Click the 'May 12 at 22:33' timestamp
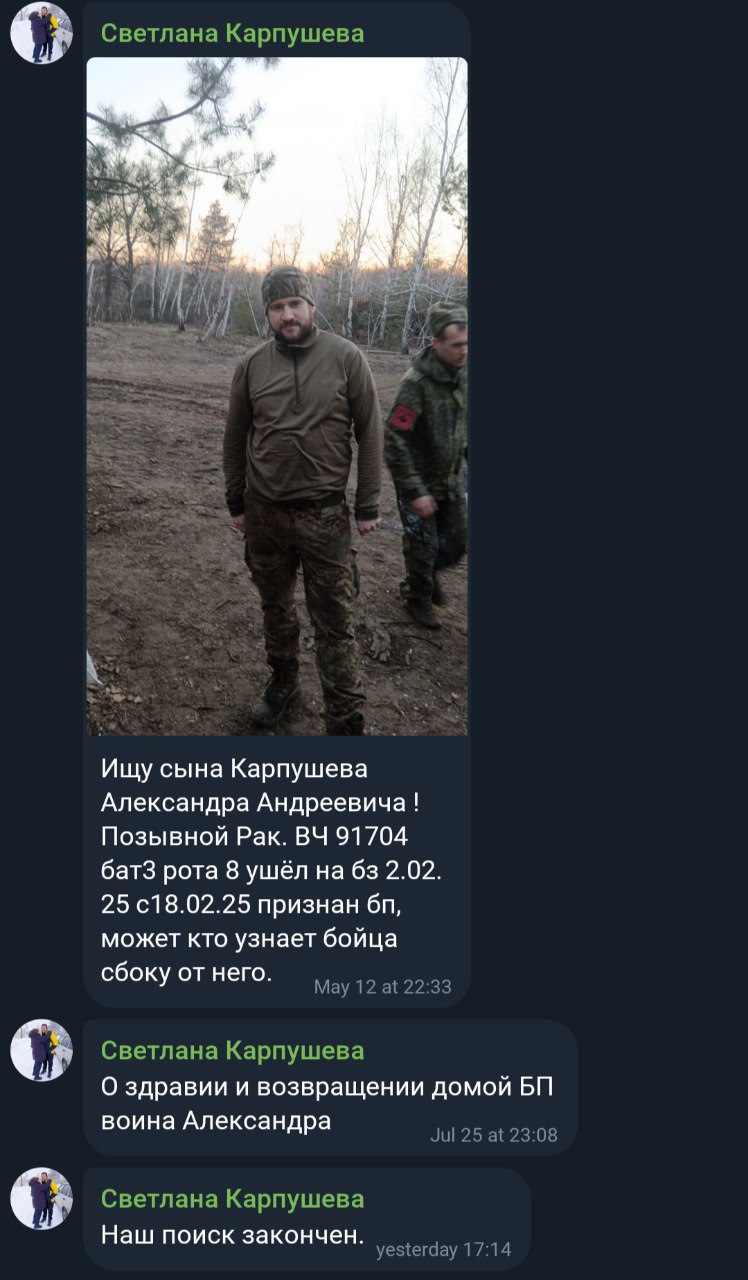The width and height of the screenshot is (748, 1280). (x=382, y=987)
